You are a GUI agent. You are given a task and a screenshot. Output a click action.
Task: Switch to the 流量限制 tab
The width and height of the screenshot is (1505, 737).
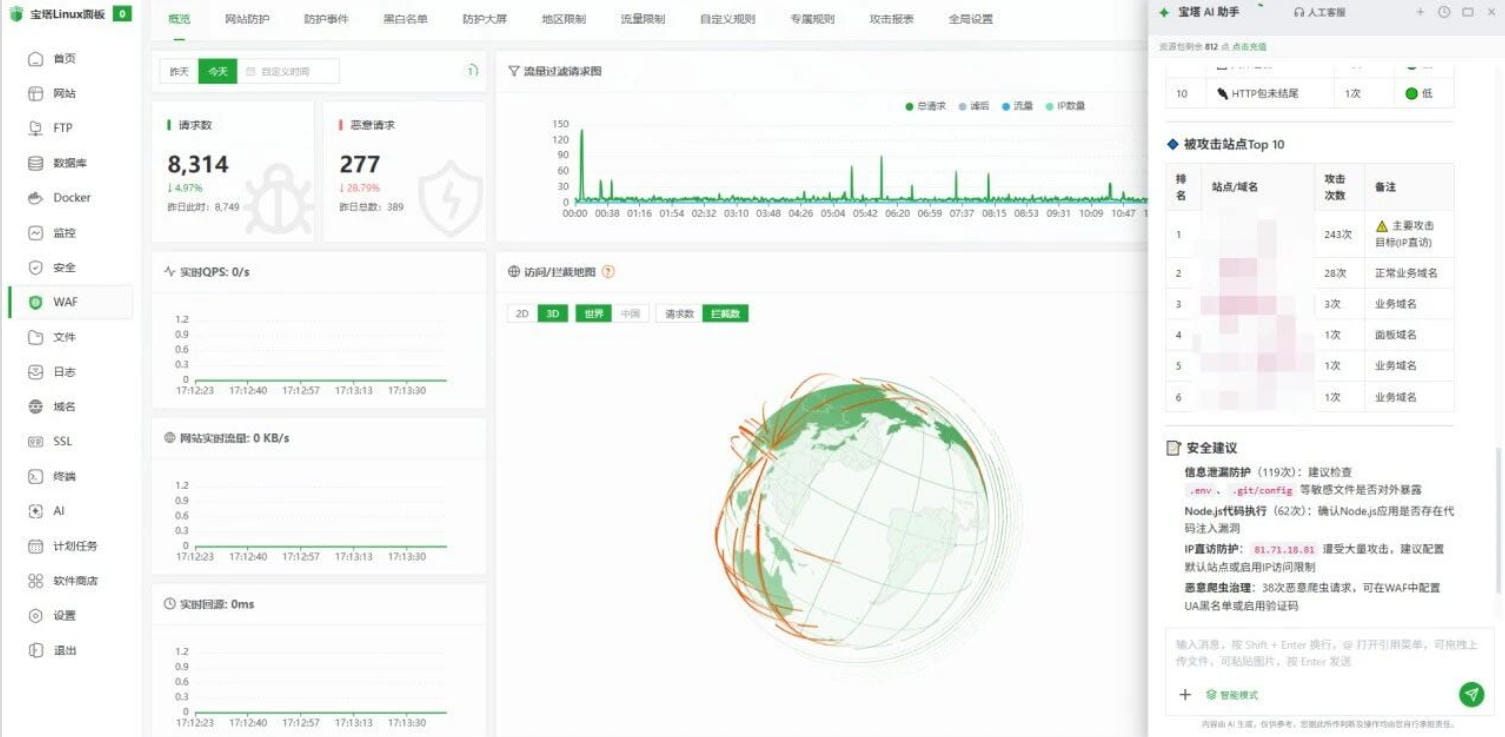pyautogui.click(x=643, y=19)
